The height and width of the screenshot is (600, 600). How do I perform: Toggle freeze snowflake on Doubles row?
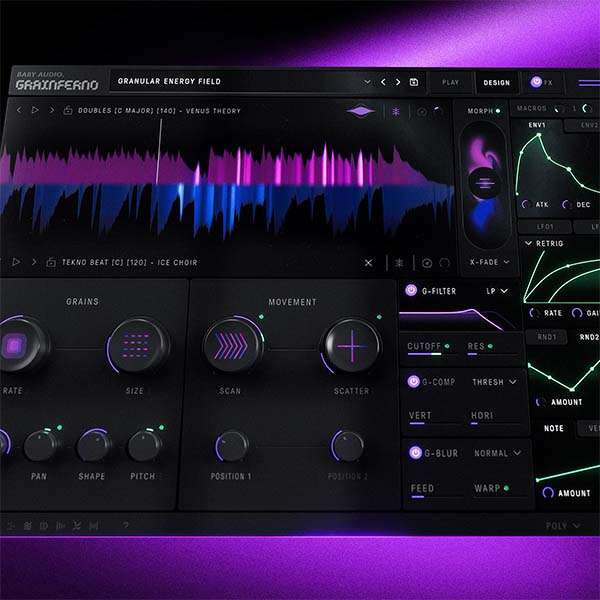pos(396,111)
